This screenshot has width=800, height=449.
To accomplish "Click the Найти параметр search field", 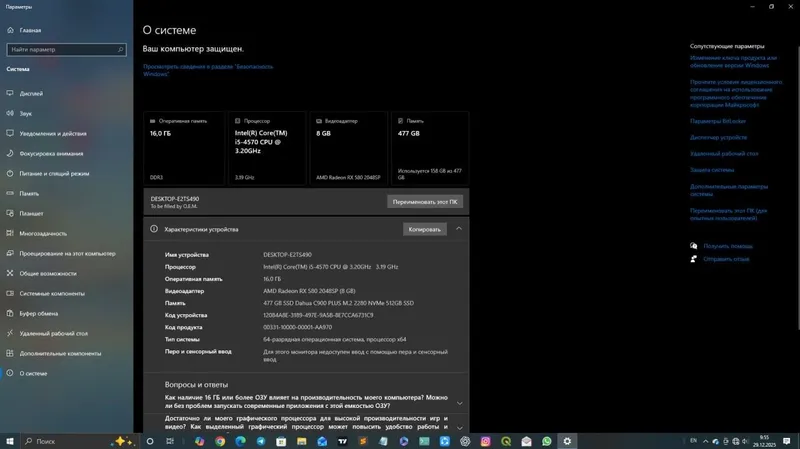I will pos(66,49).
